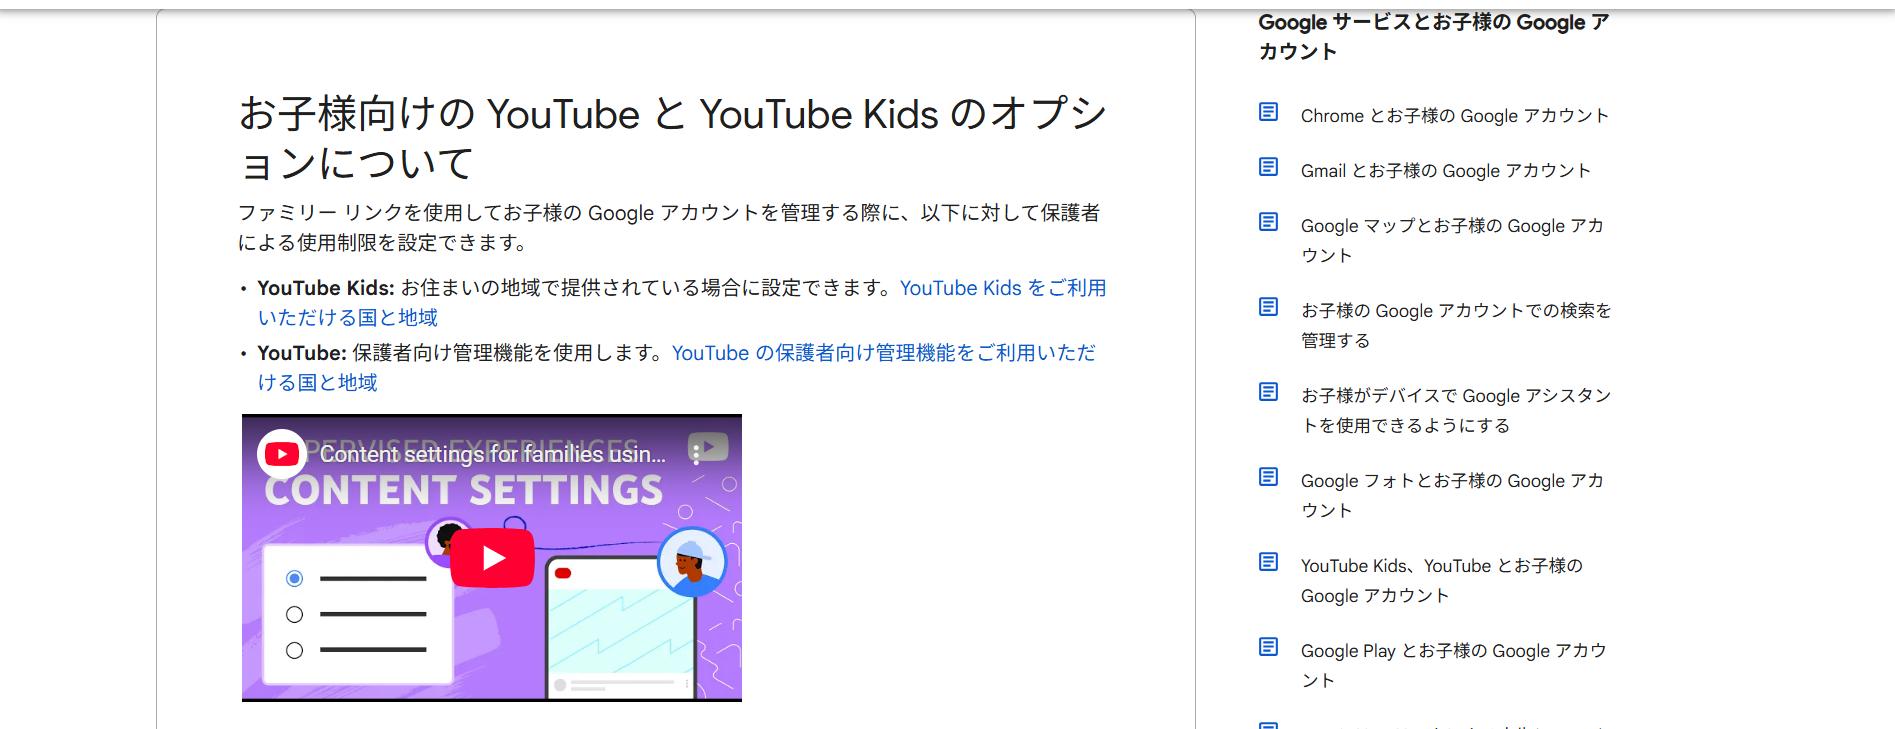This screenshot has width=1895, height=729.
Task: Click document icon beside Gmail article
Action: [1268, 167]
